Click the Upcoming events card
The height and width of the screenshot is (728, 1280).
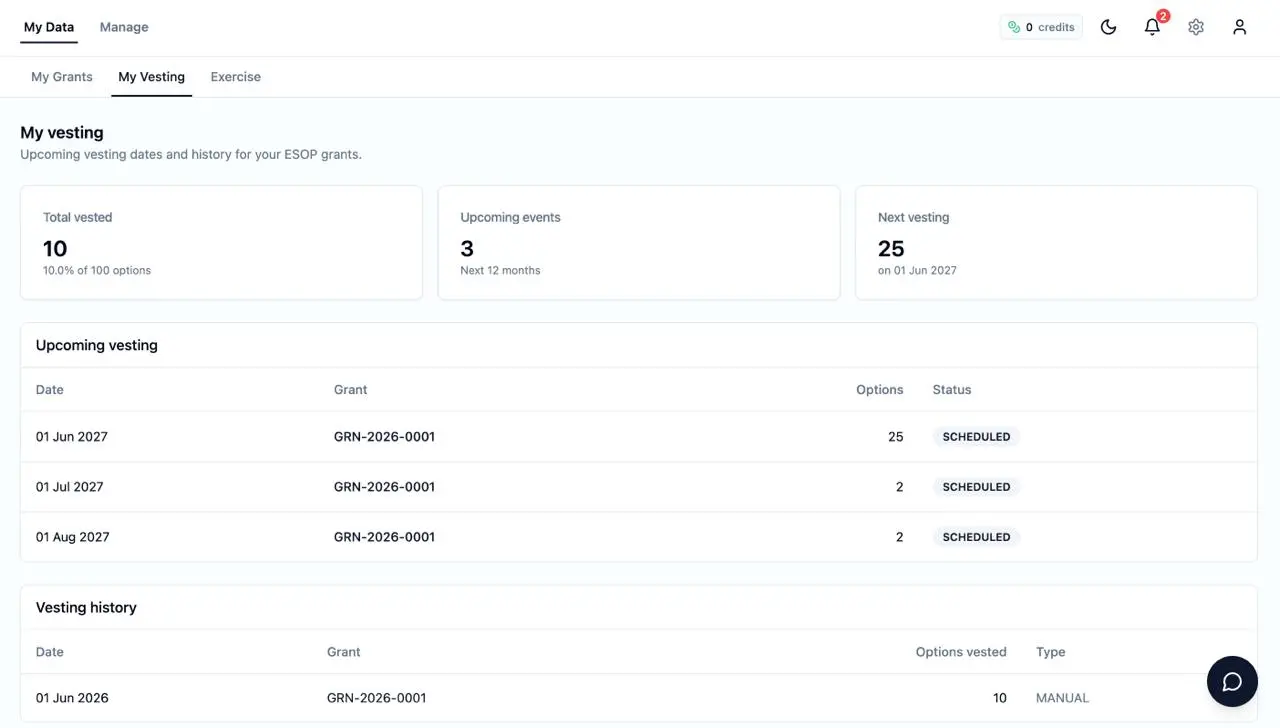point(639,242)
